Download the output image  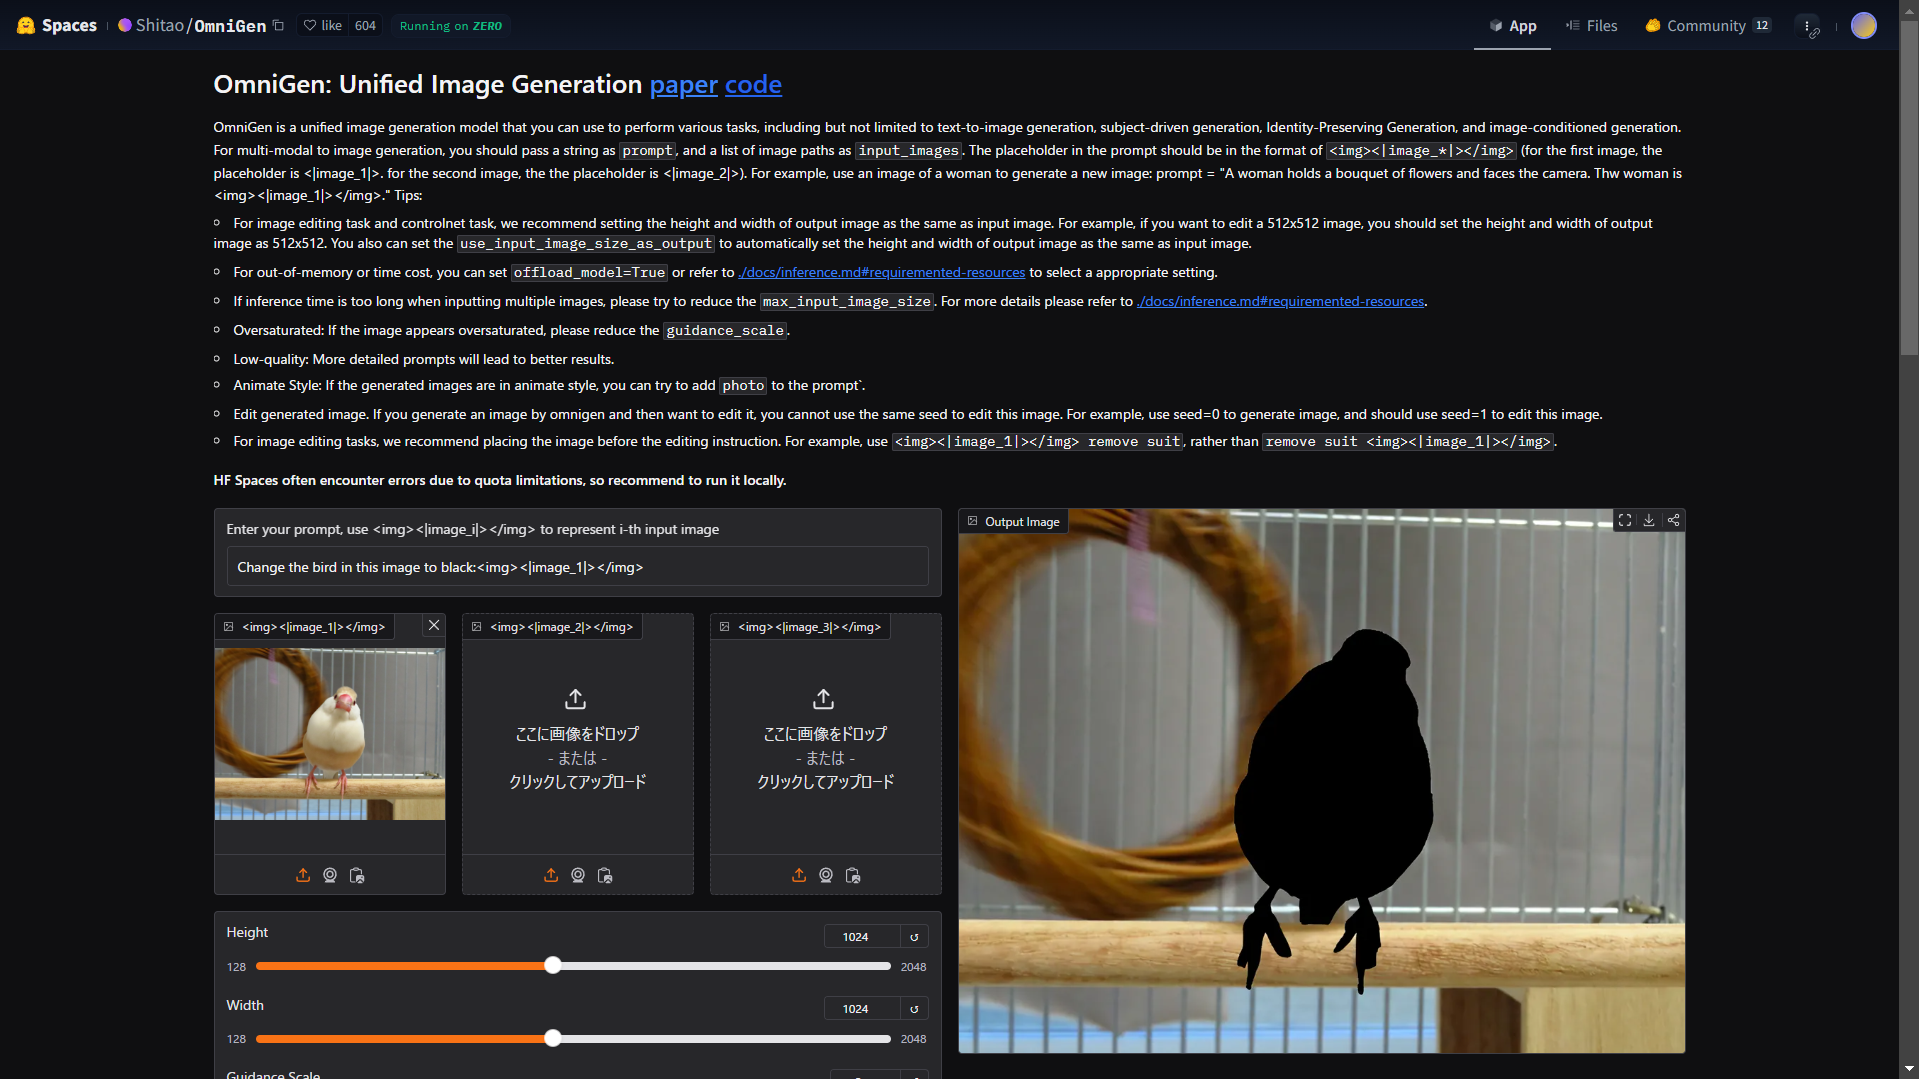click(x=1649, y=521)
